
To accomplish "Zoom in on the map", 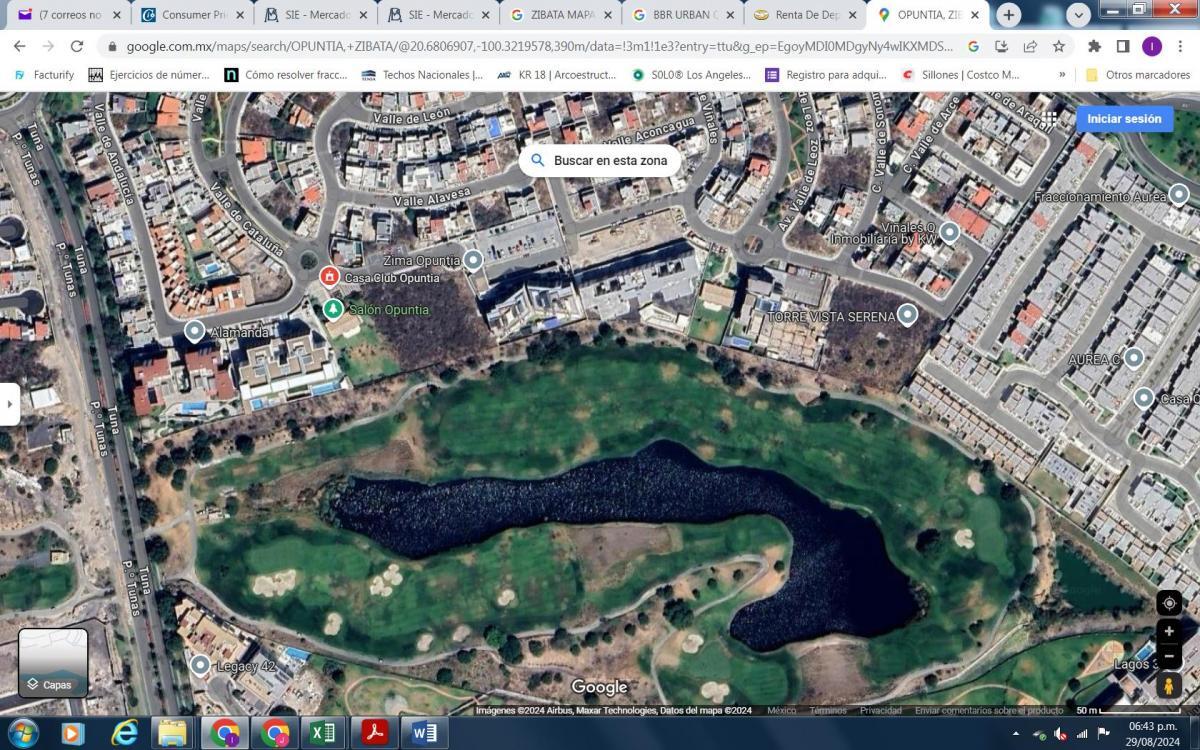I will tap(1169, 632).
